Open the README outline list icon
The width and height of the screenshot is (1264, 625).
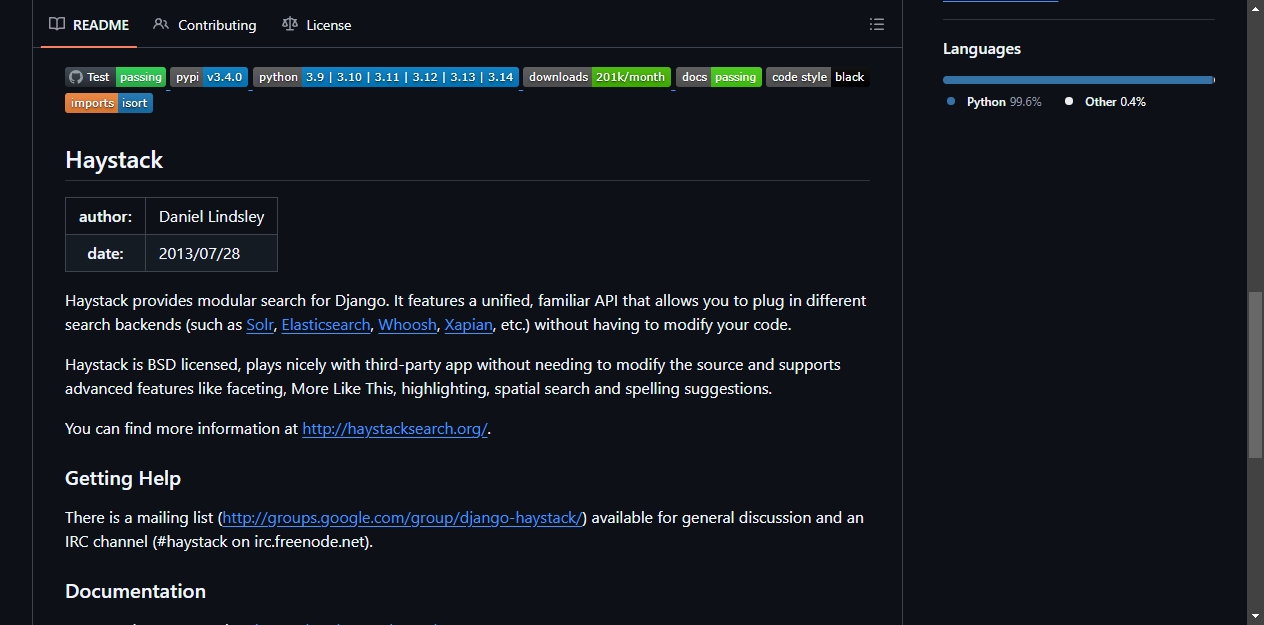point(877,24)
